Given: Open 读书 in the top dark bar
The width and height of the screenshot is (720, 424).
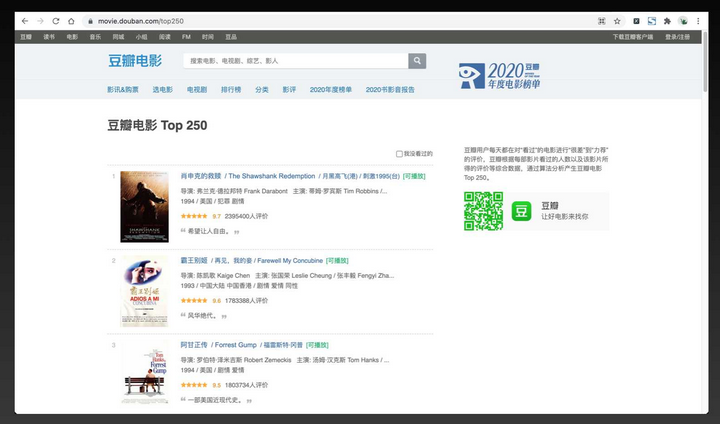Looking at the screenshot, I should point(49,37).
